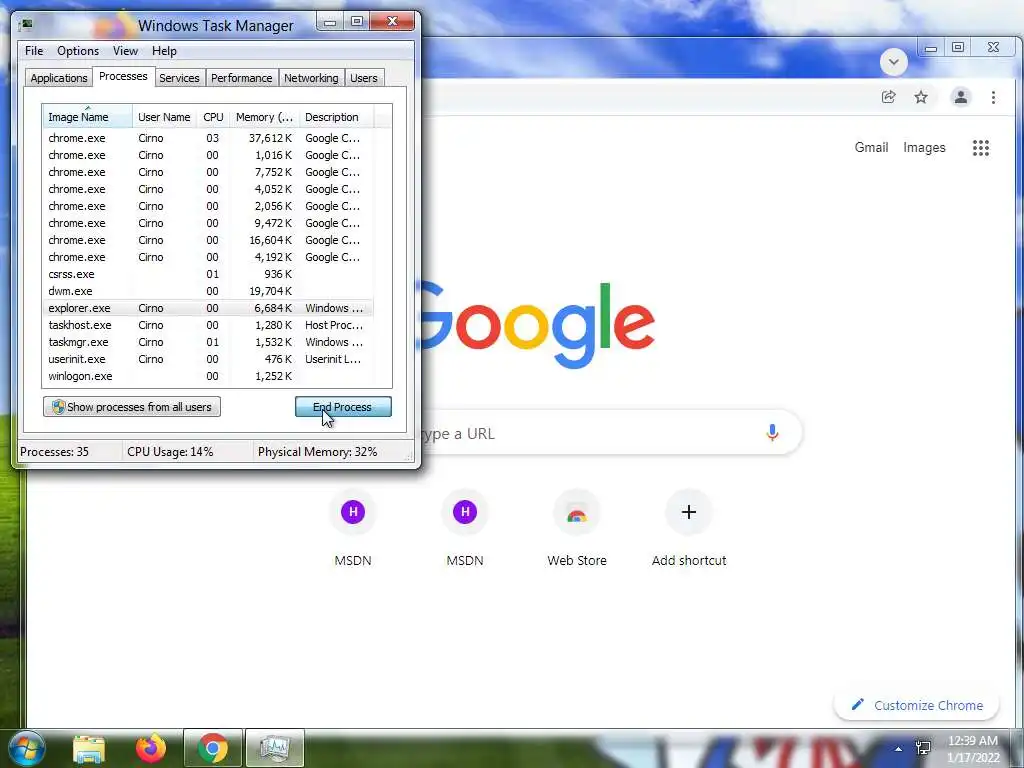Click the CPU Usage: 14% status
1024x768 pixels.
point(170,452)
